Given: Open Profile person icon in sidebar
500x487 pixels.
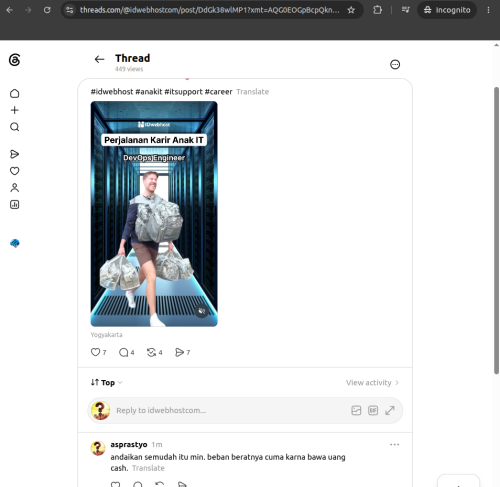Looking at the screenshot, I should click(14, 188).
